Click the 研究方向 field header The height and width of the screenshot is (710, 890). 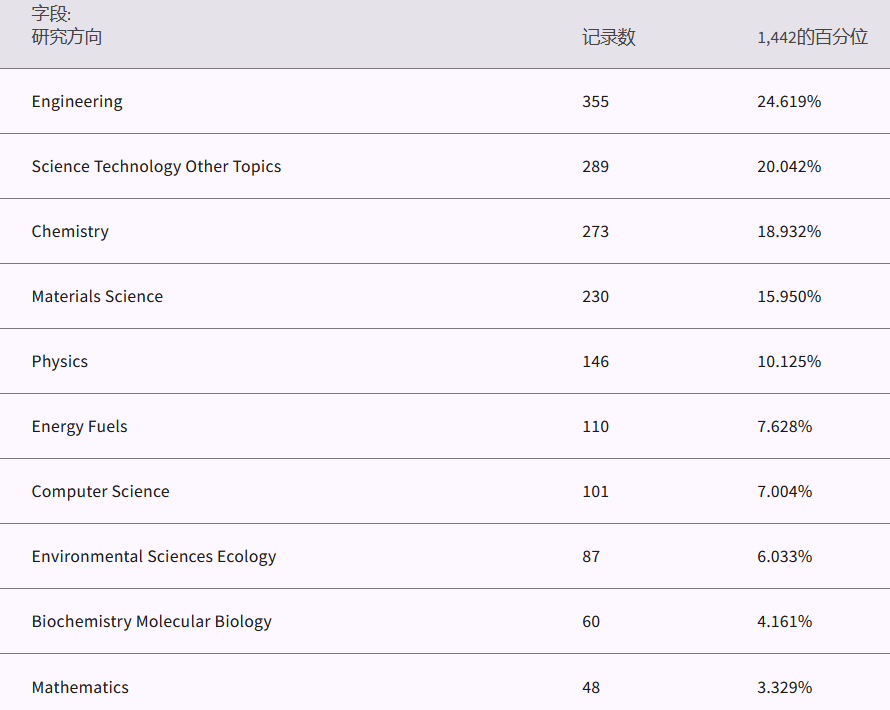point(67,38)
